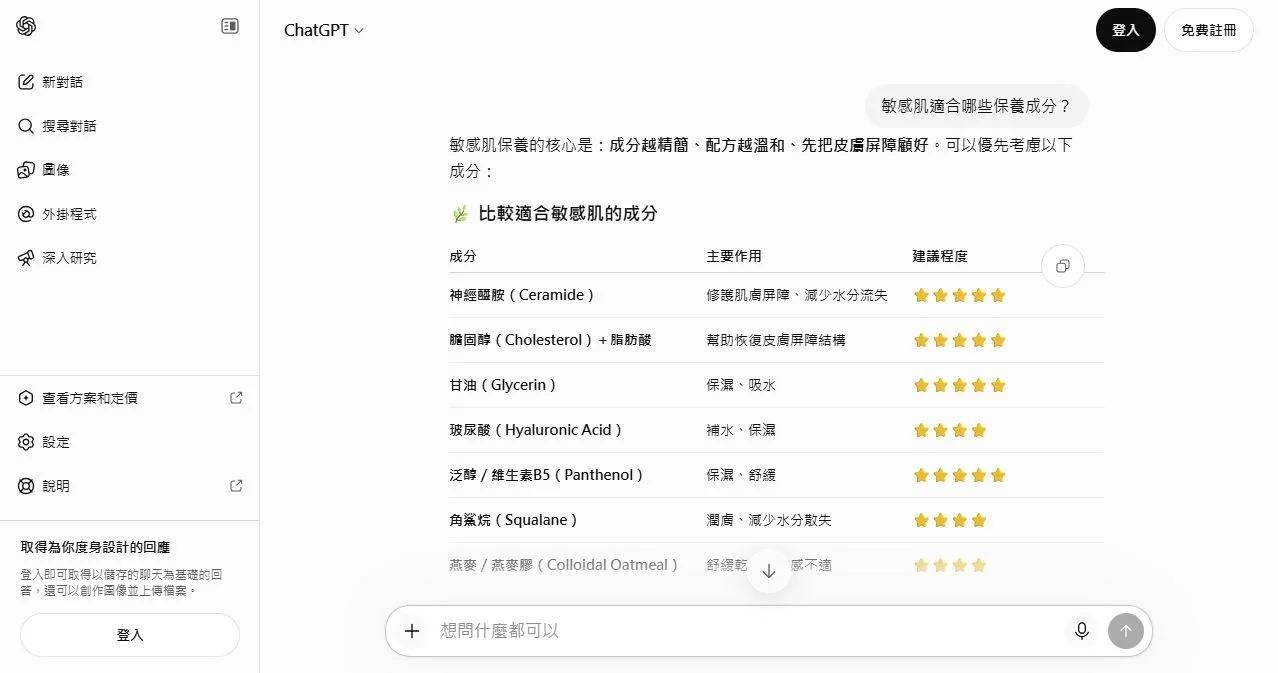This screenshot has height=673, width=1278.
Task: Click the 保濕、舒緩 cell
Action: [741, 475]
